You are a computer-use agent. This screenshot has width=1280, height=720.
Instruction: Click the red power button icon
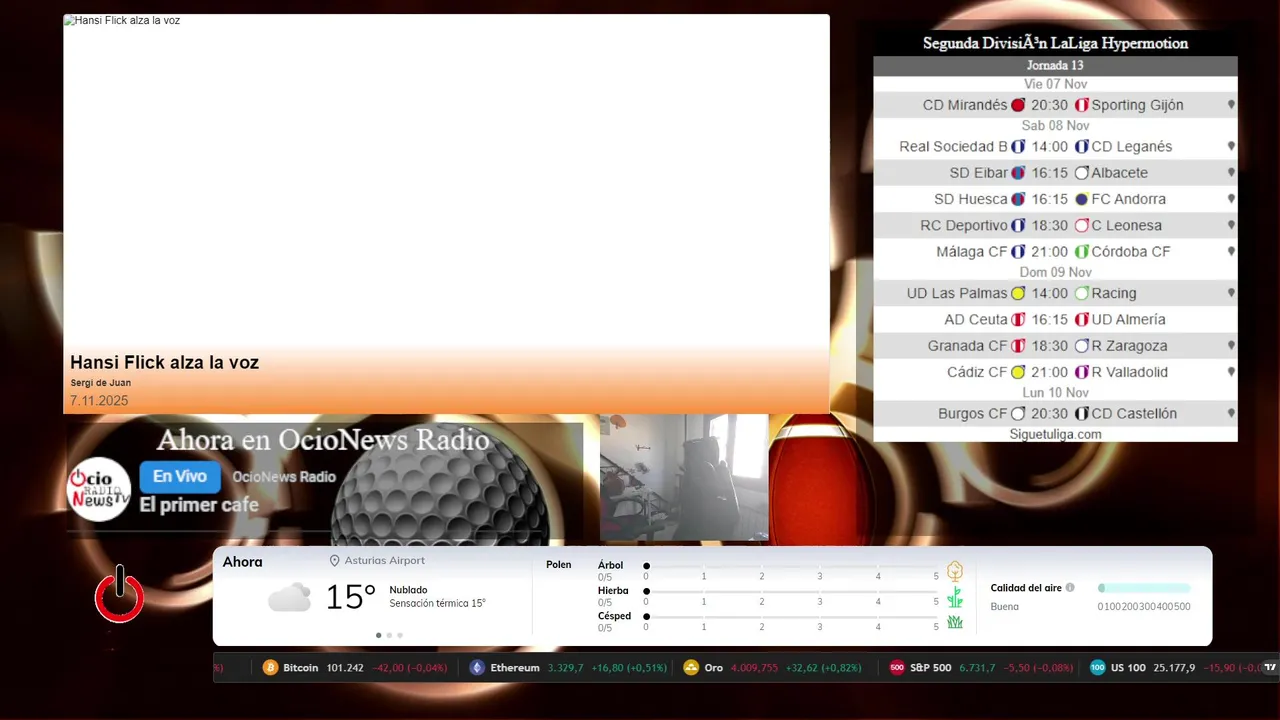click(119, 595)
